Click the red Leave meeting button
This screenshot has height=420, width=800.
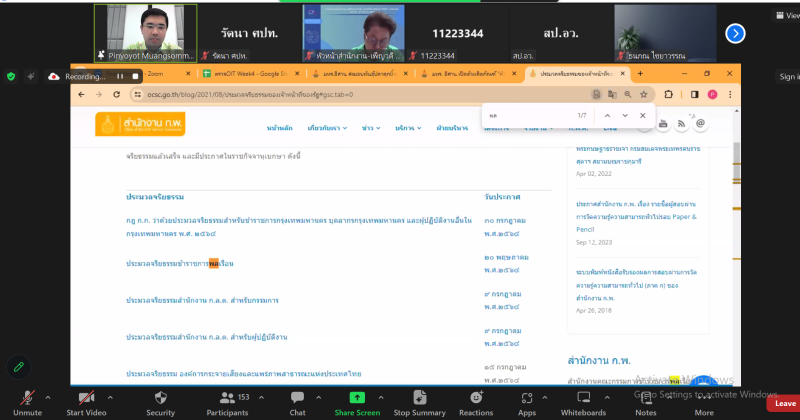785,403
